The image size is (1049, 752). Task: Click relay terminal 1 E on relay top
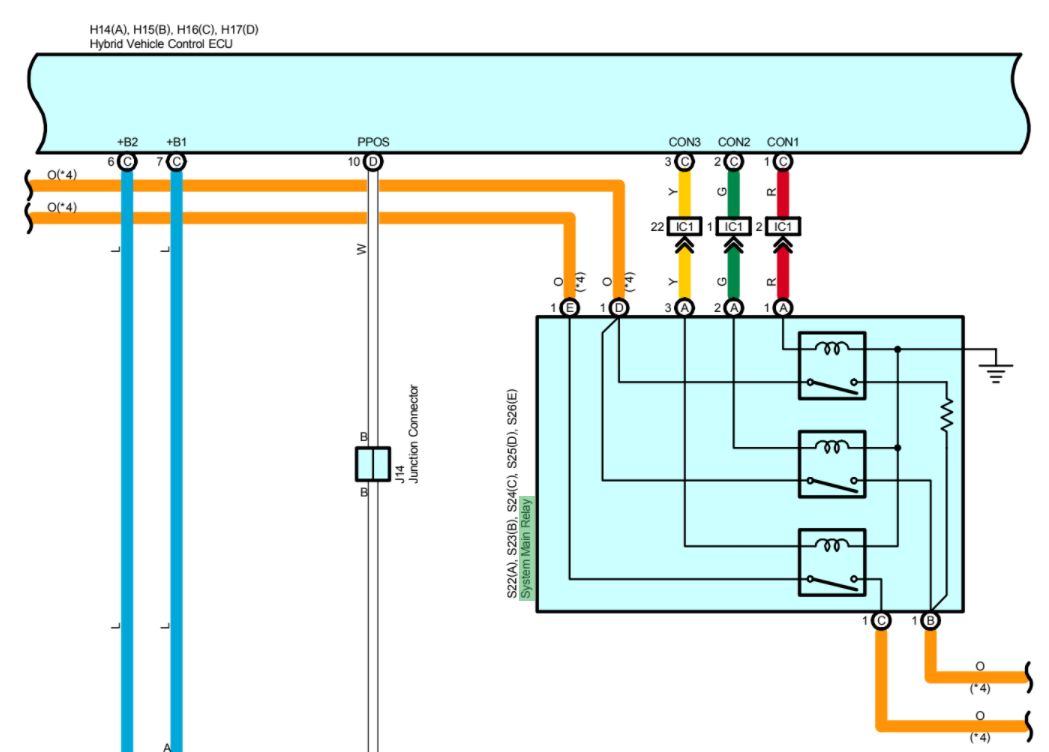click(x=569, y=308)
